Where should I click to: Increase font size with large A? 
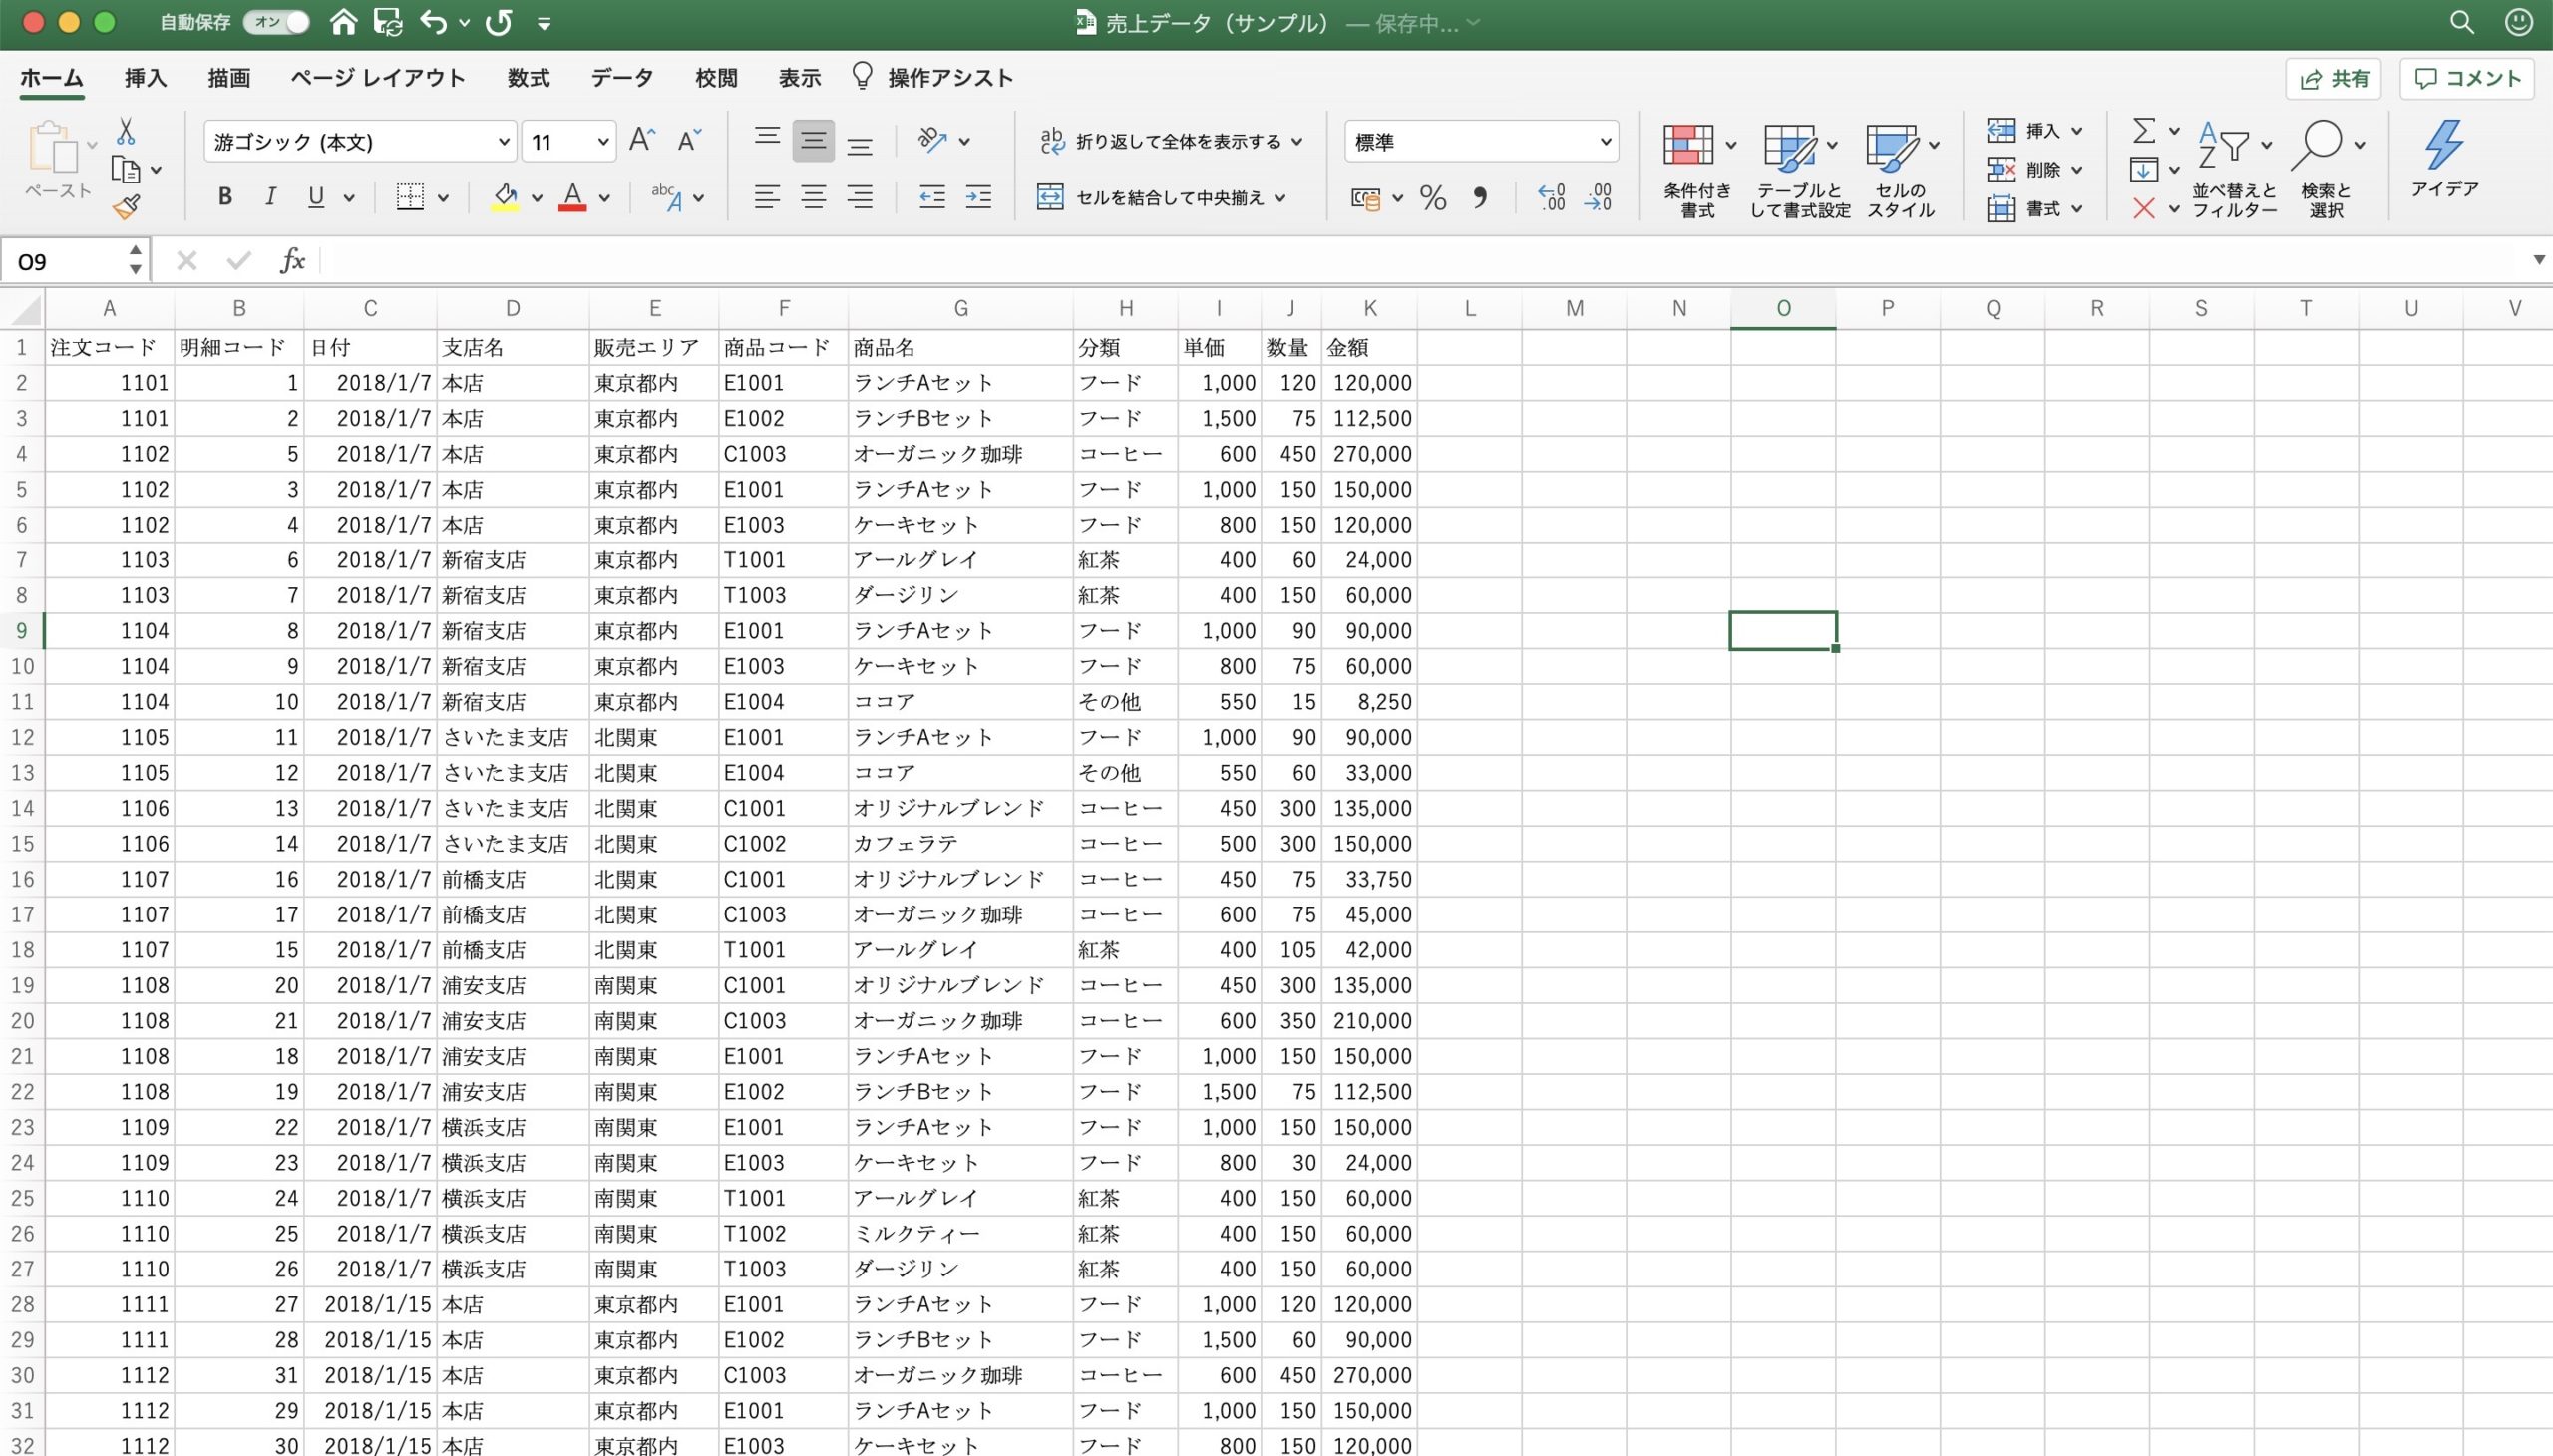point(642,141)
